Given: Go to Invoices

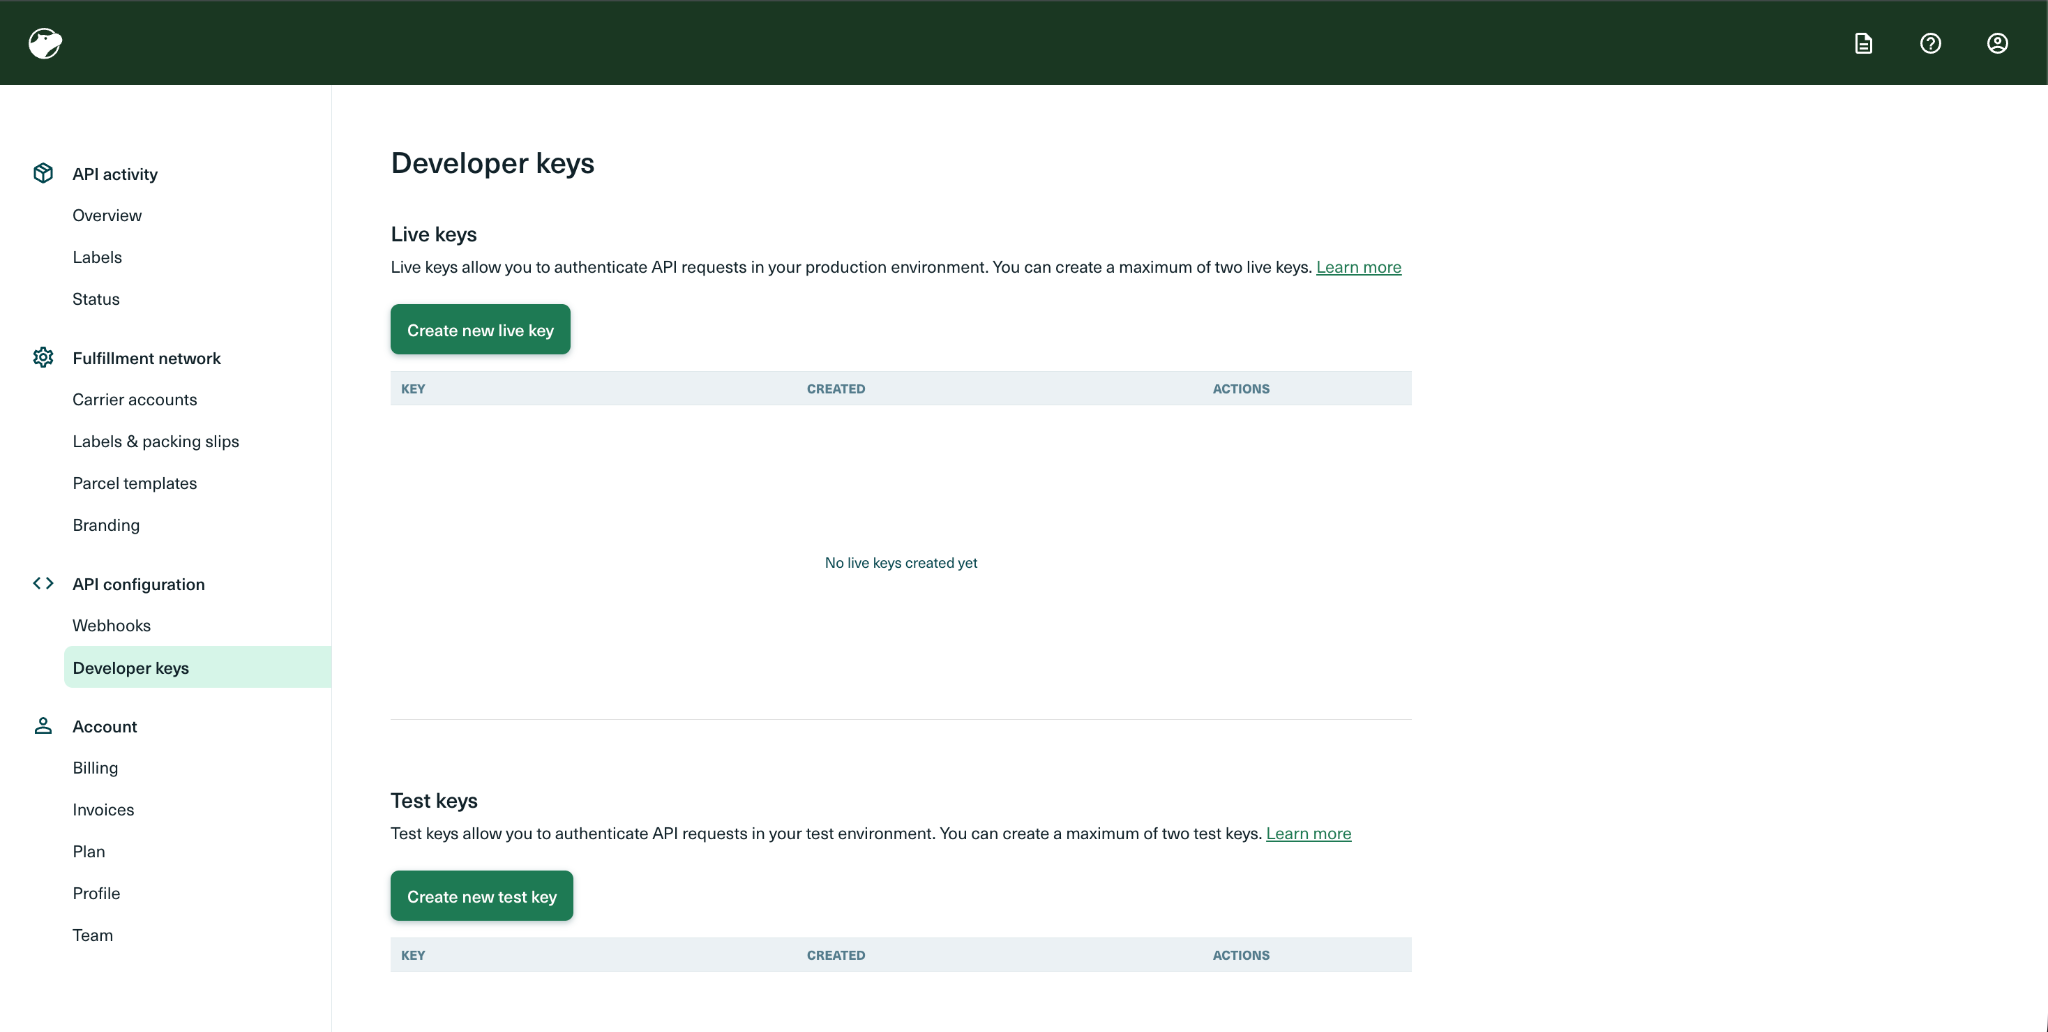Looking at the screenshot, I should click(x=103, y=810).
